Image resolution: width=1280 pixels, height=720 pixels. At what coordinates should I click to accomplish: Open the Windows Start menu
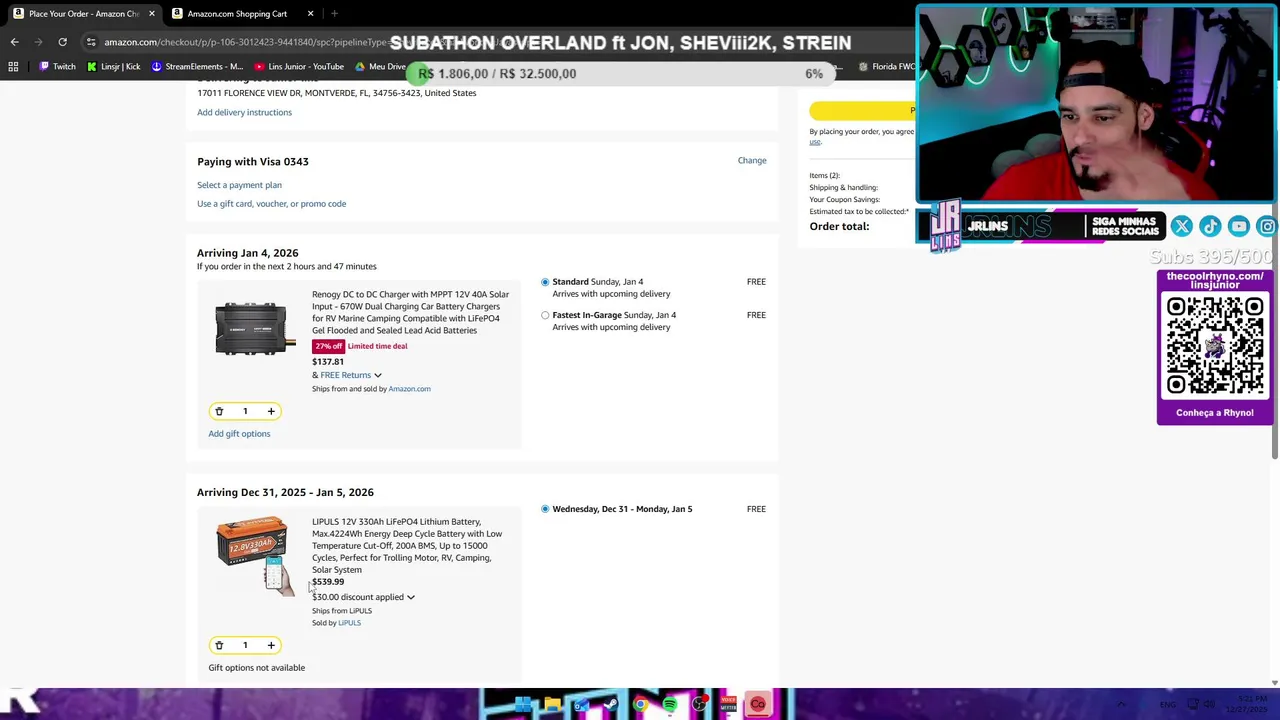[523, 705]
